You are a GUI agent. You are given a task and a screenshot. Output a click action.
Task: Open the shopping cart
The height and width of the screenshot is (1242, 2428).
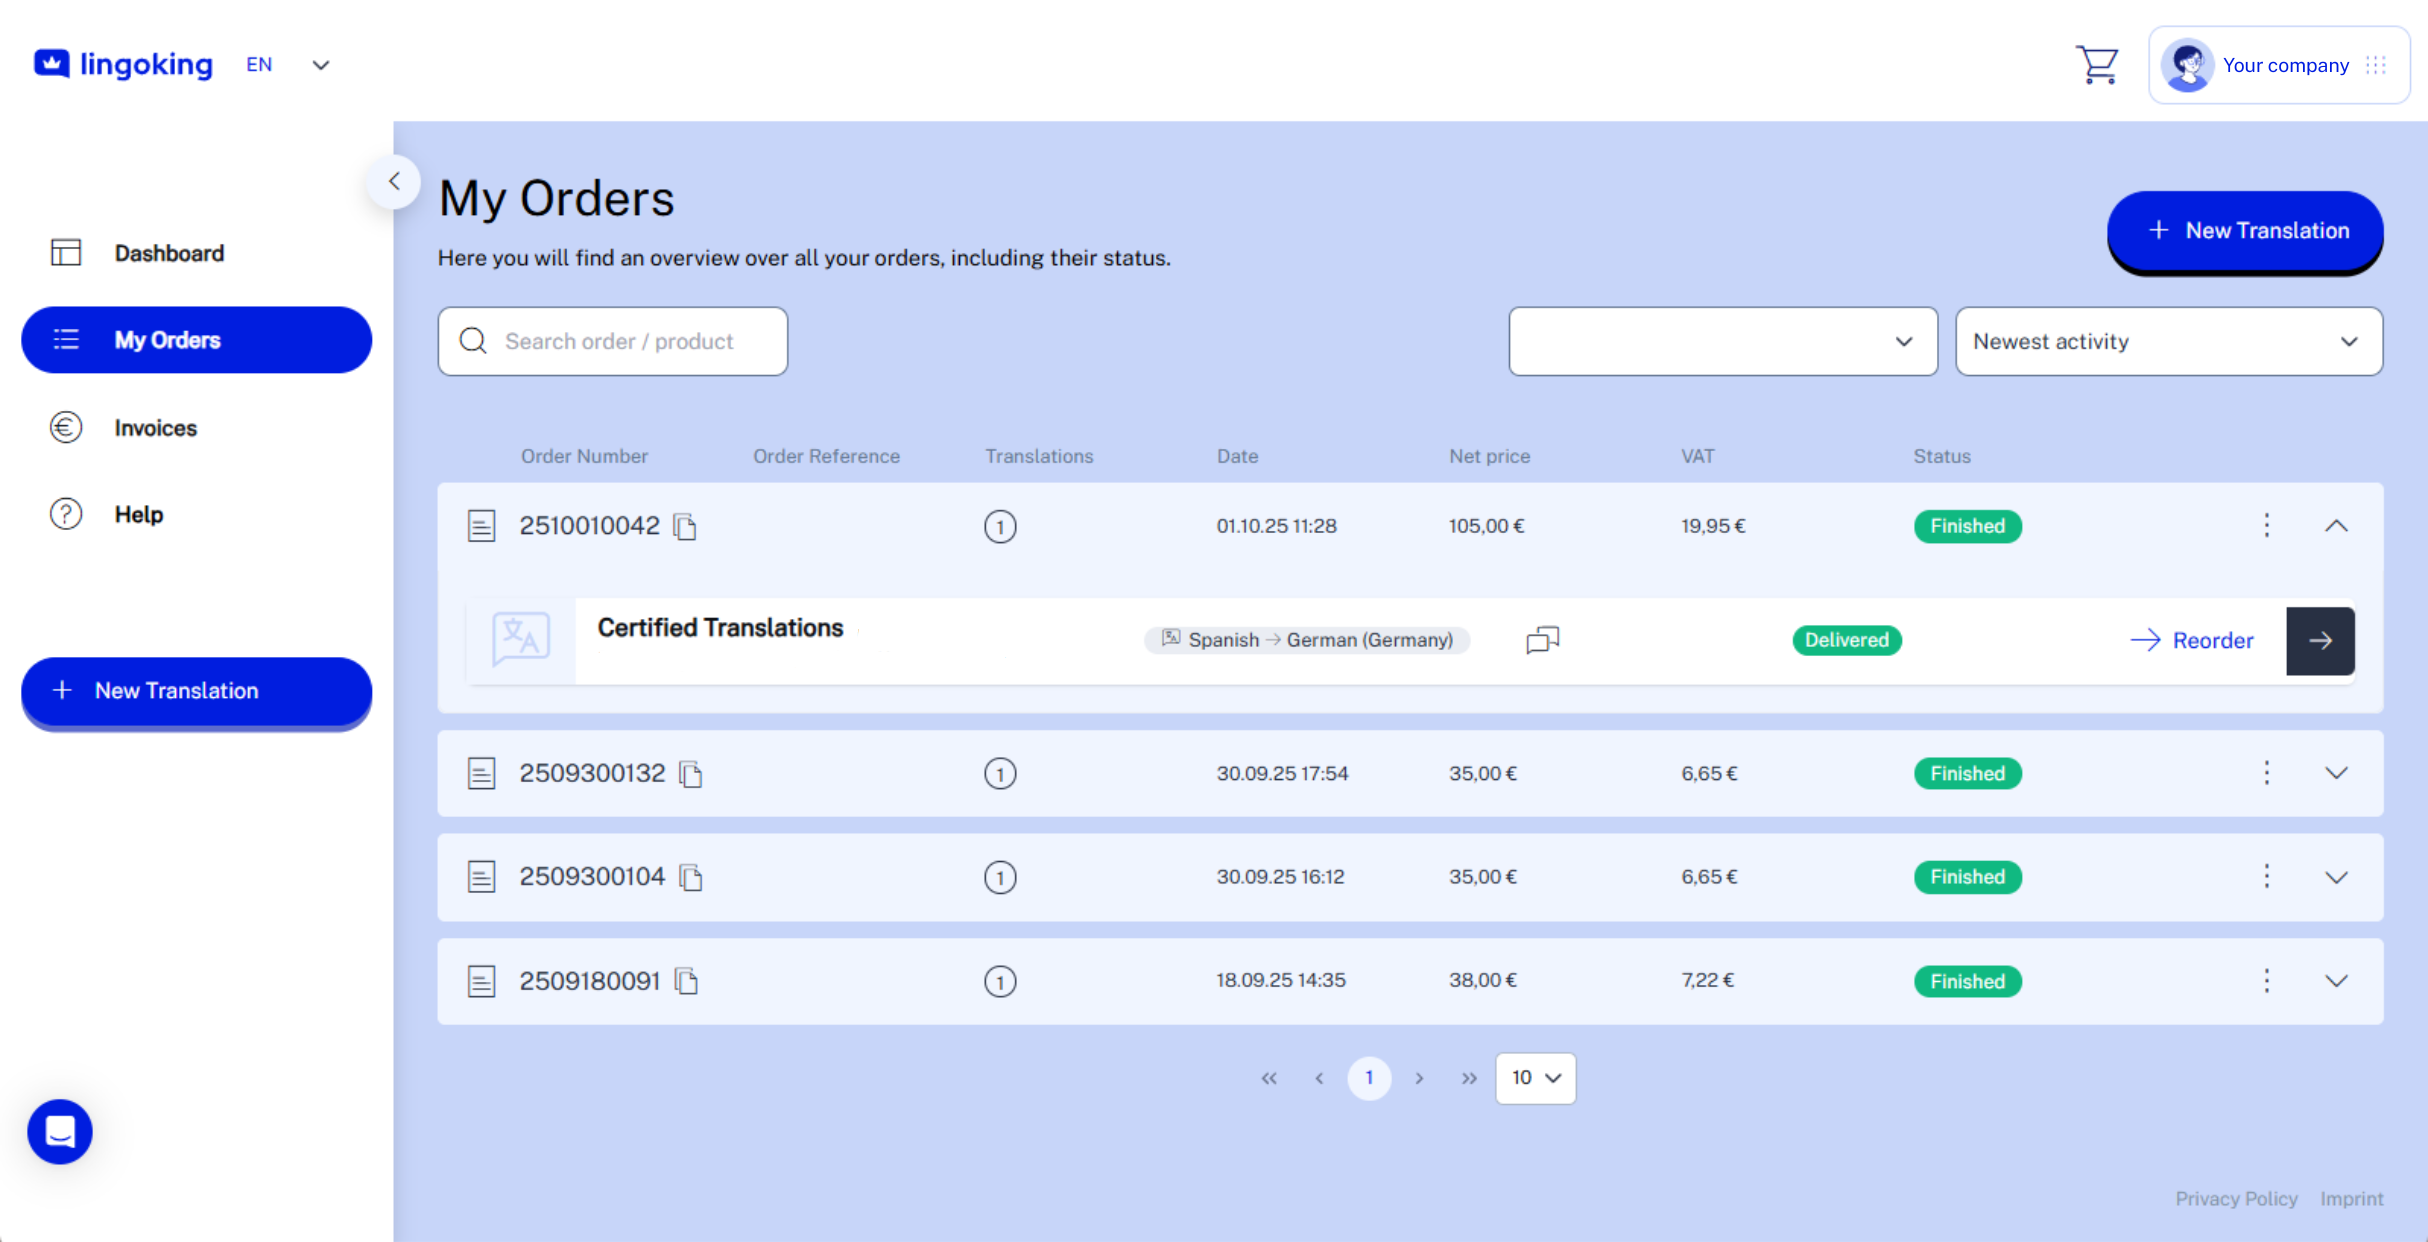(2097, 64)
